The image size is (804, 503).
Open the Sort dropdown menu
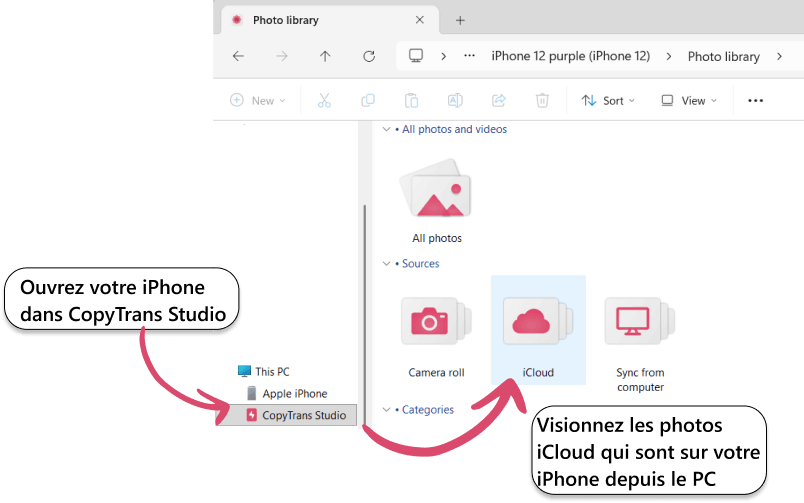point(608,100)
